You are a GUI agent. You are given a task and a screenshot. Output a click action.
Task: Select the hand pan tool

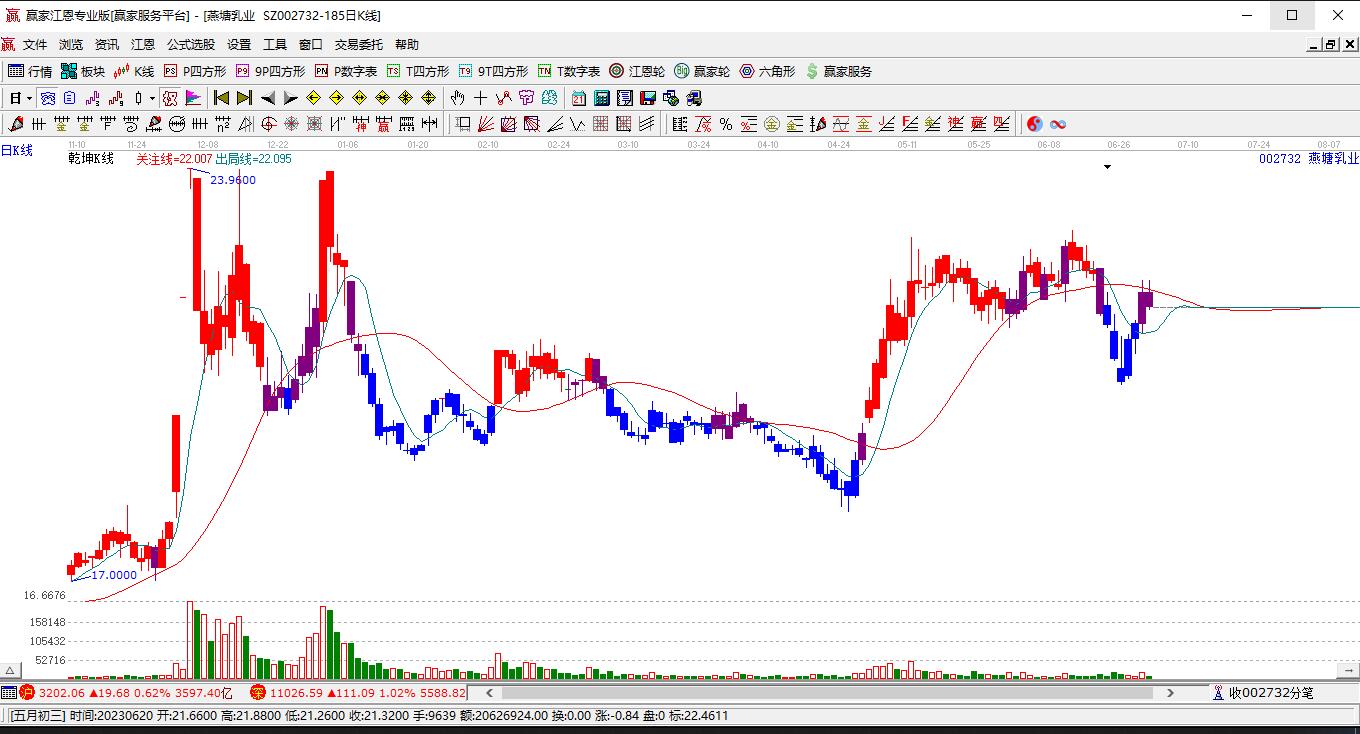pyautogui.click(x=458, y=98)
